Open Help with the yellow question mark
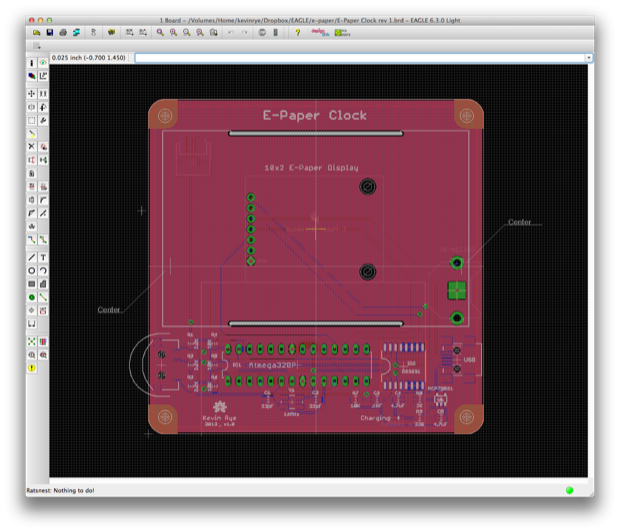 click(297, 32)
